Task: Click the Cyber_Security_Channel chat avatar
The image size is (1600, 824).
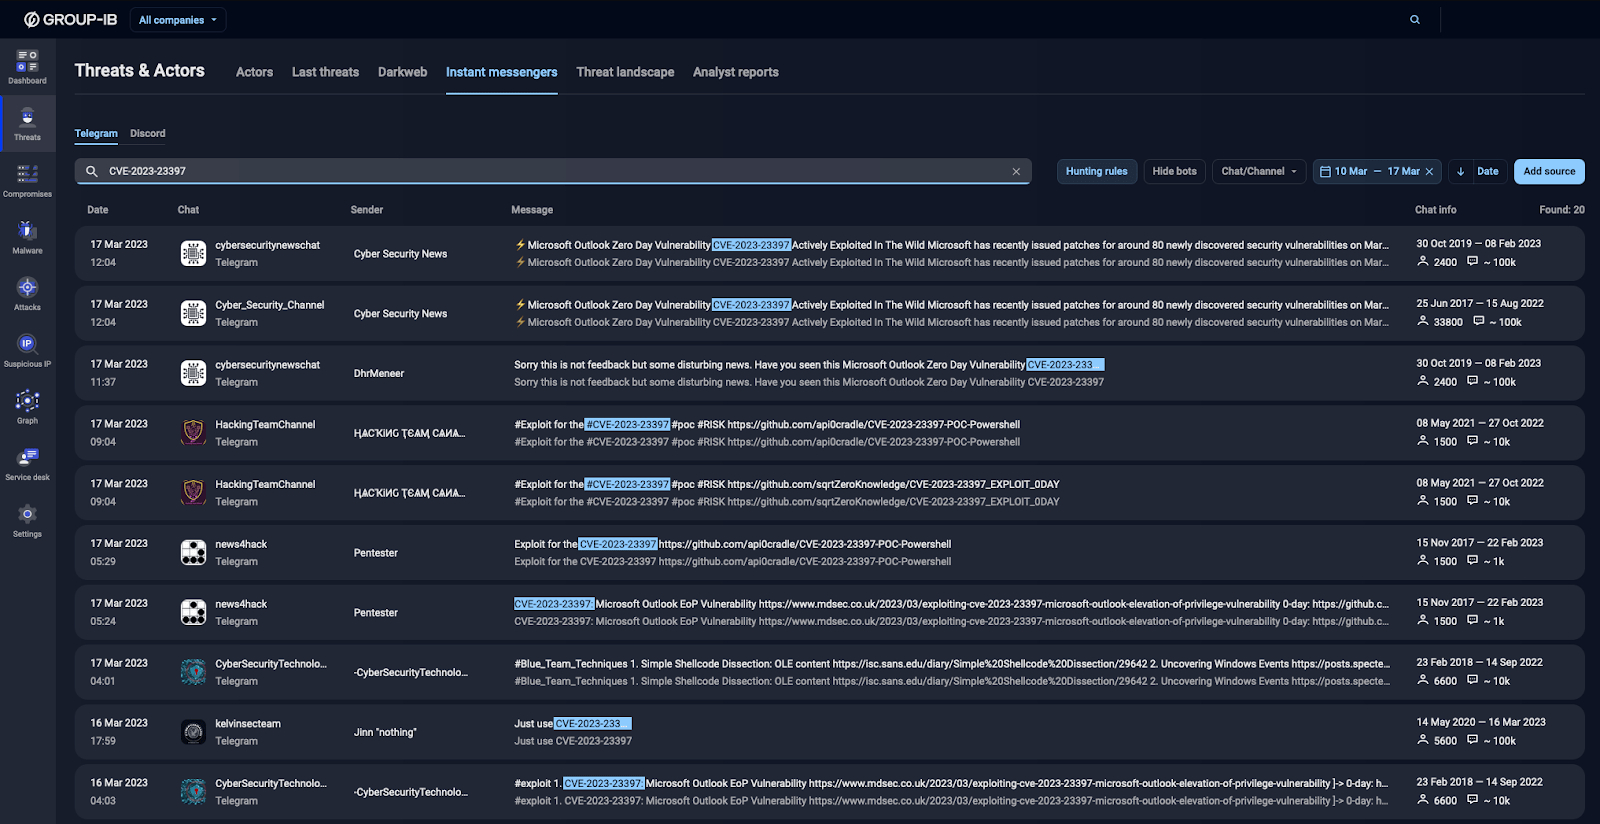Action: (x=193, y=313)
